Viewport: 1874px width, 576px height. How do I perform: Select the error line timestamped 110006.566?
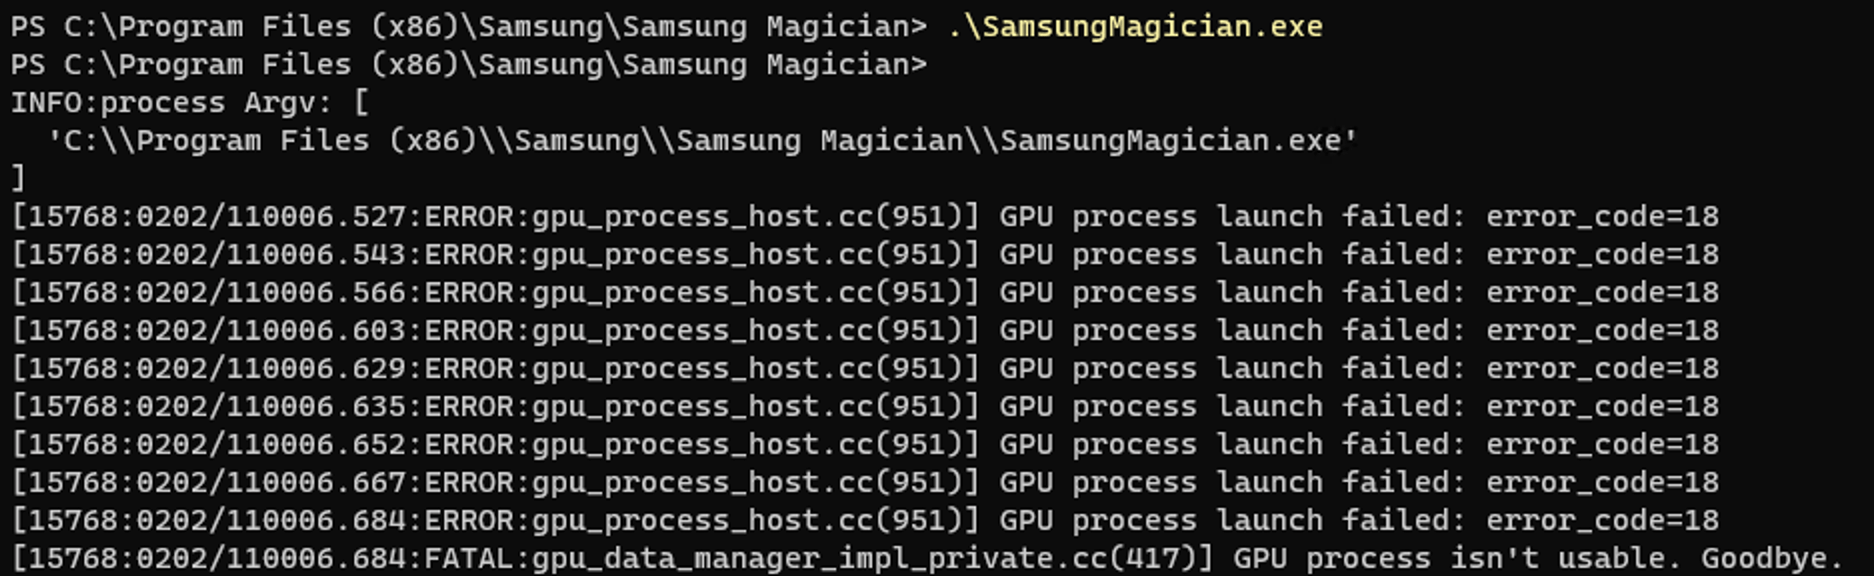[864, 293]
